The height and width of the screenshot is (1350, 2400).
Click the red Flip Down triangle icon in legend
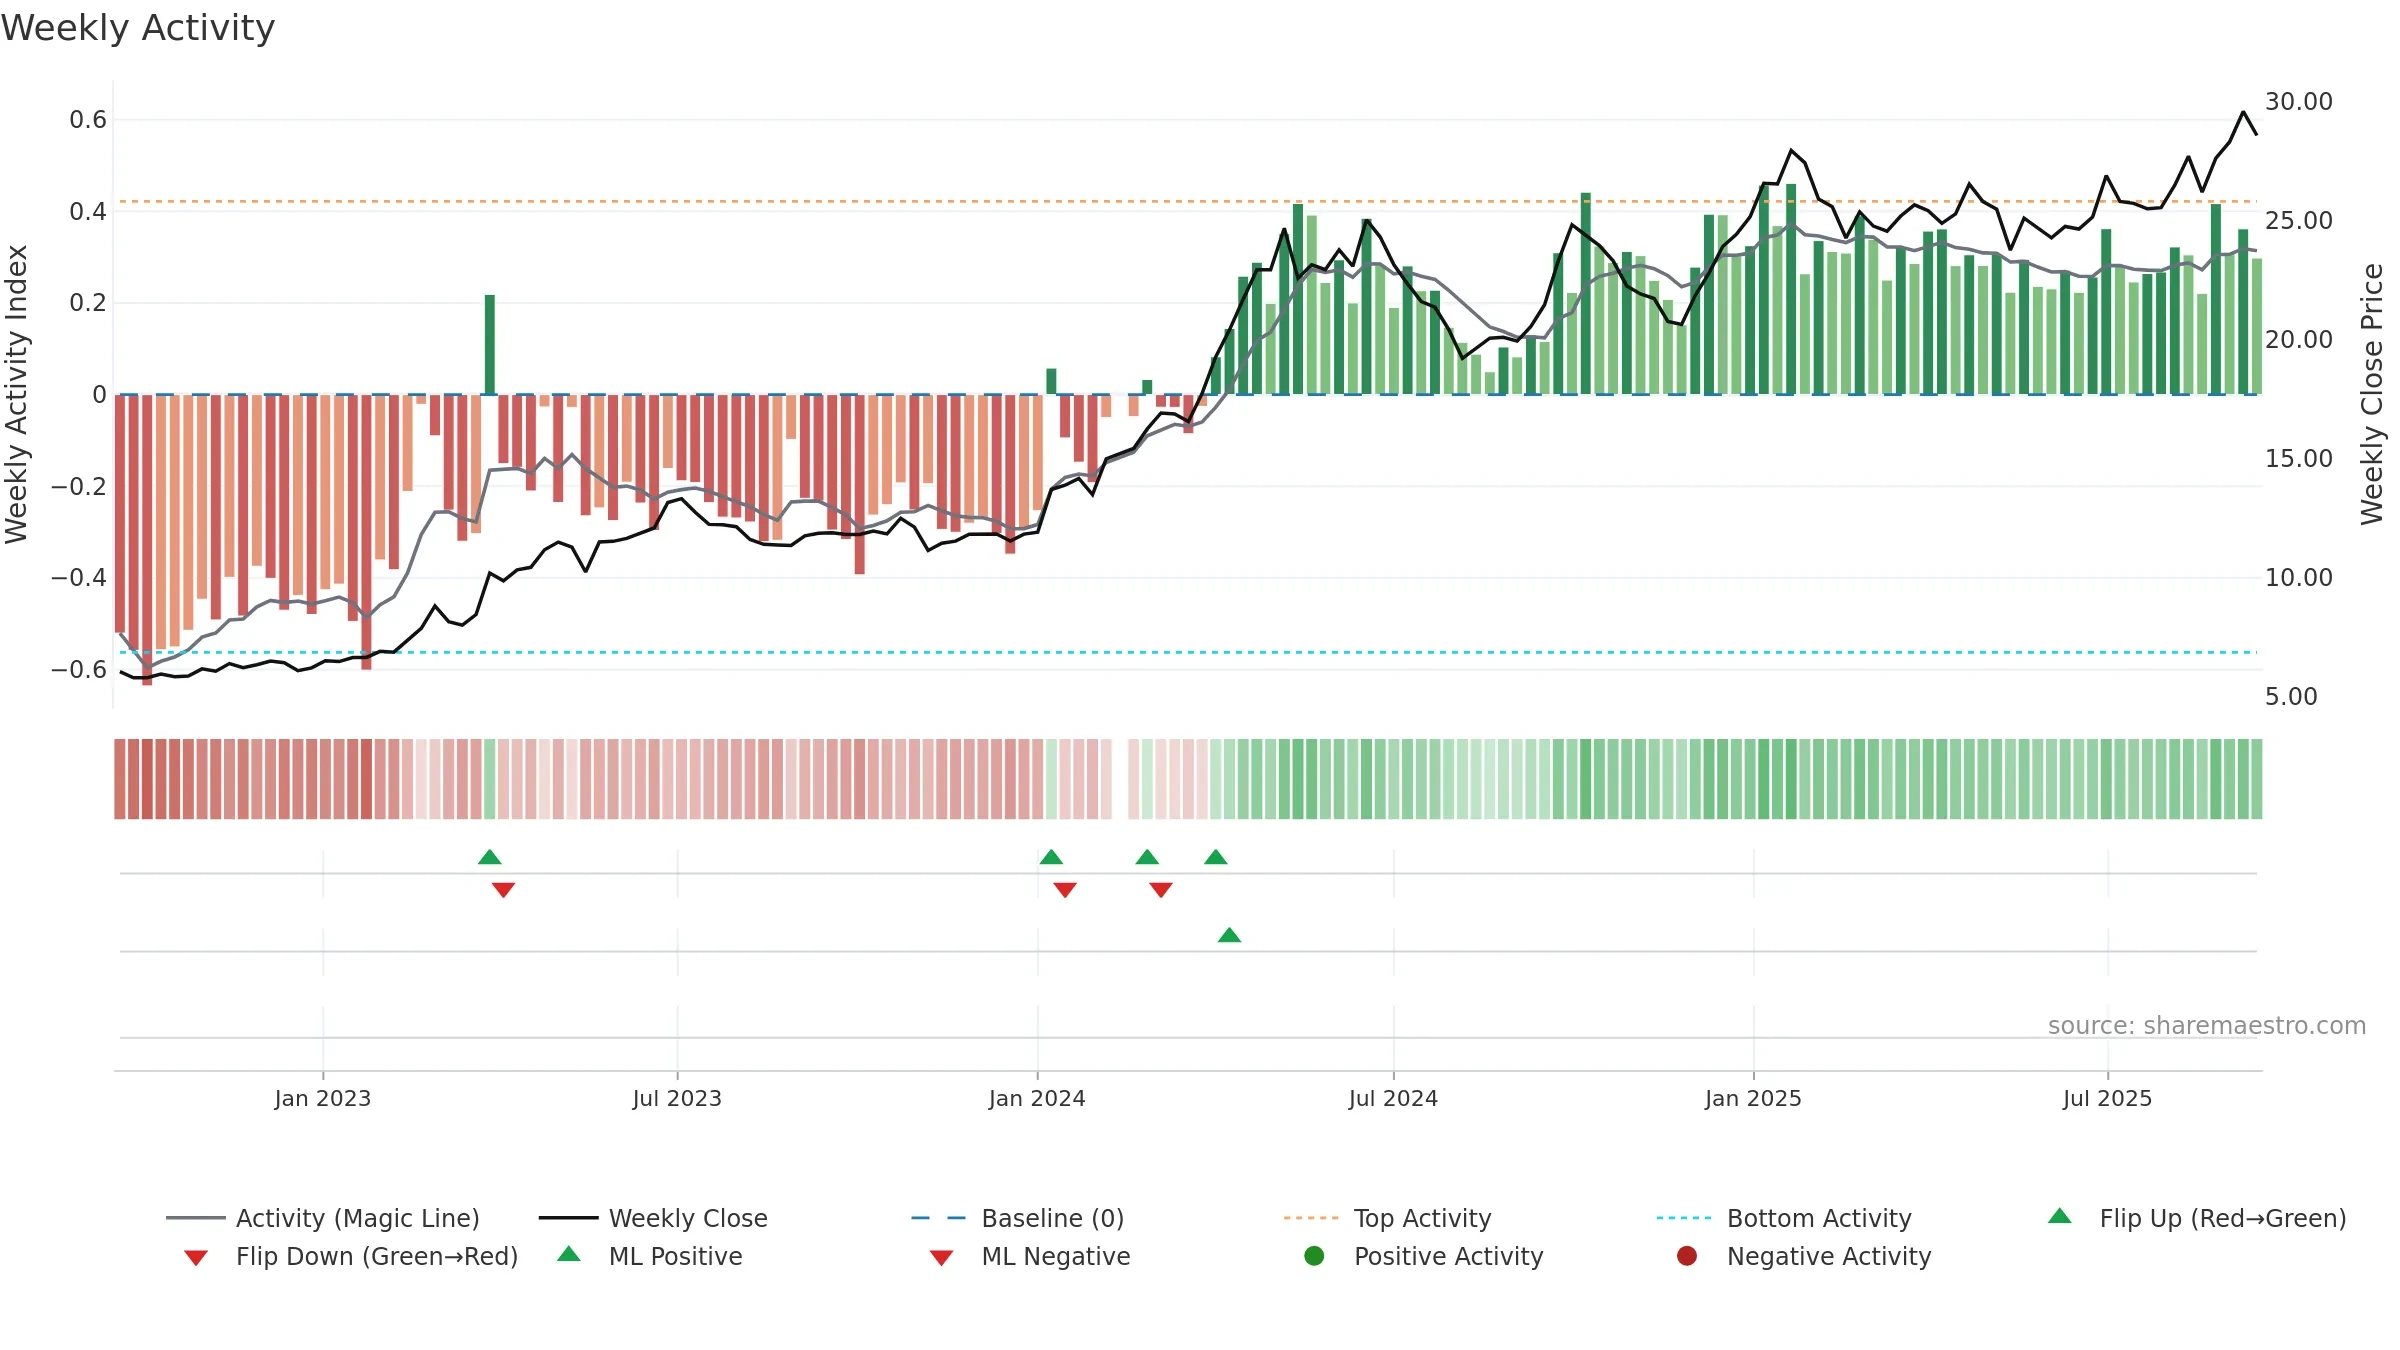coord(196,1258)
